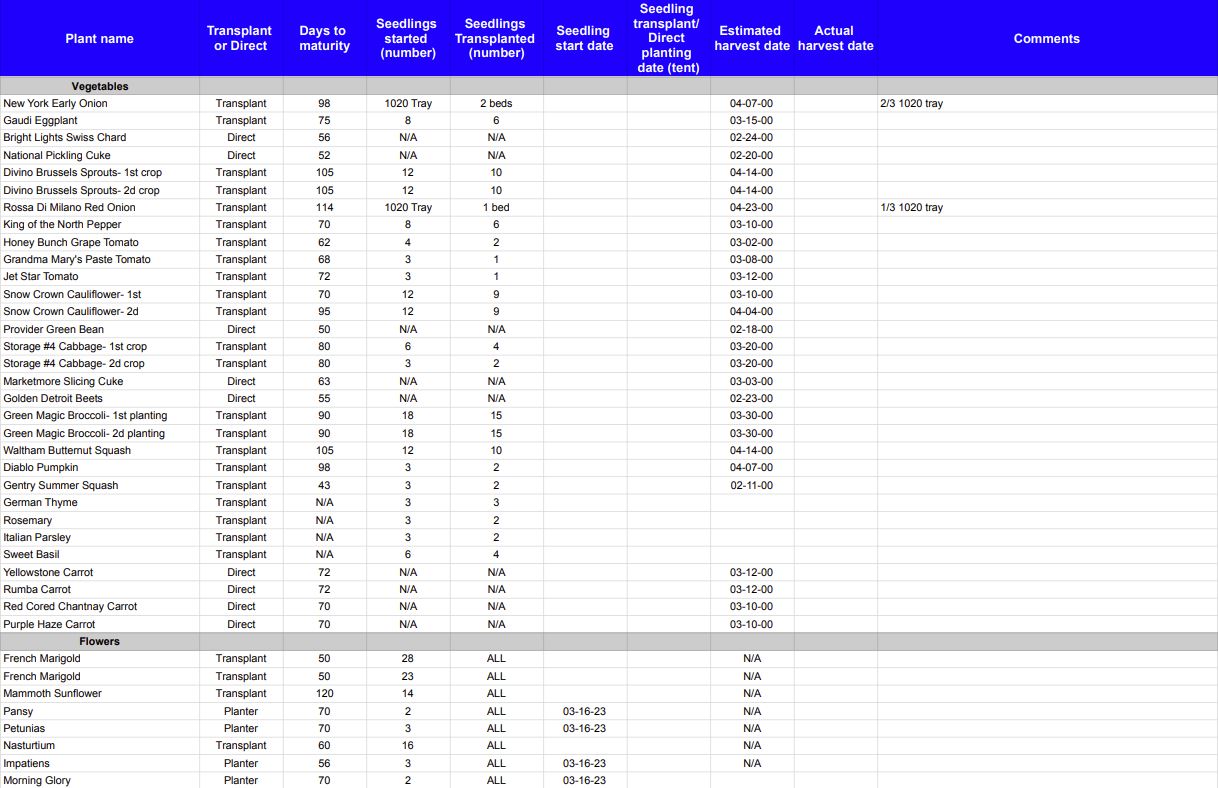Image resolution: width=1218 pixels, height=788 pixels.
Task: Select the 'Morning Glory' plant name cell
Action: pyautogui.click(x=37, y=780)
